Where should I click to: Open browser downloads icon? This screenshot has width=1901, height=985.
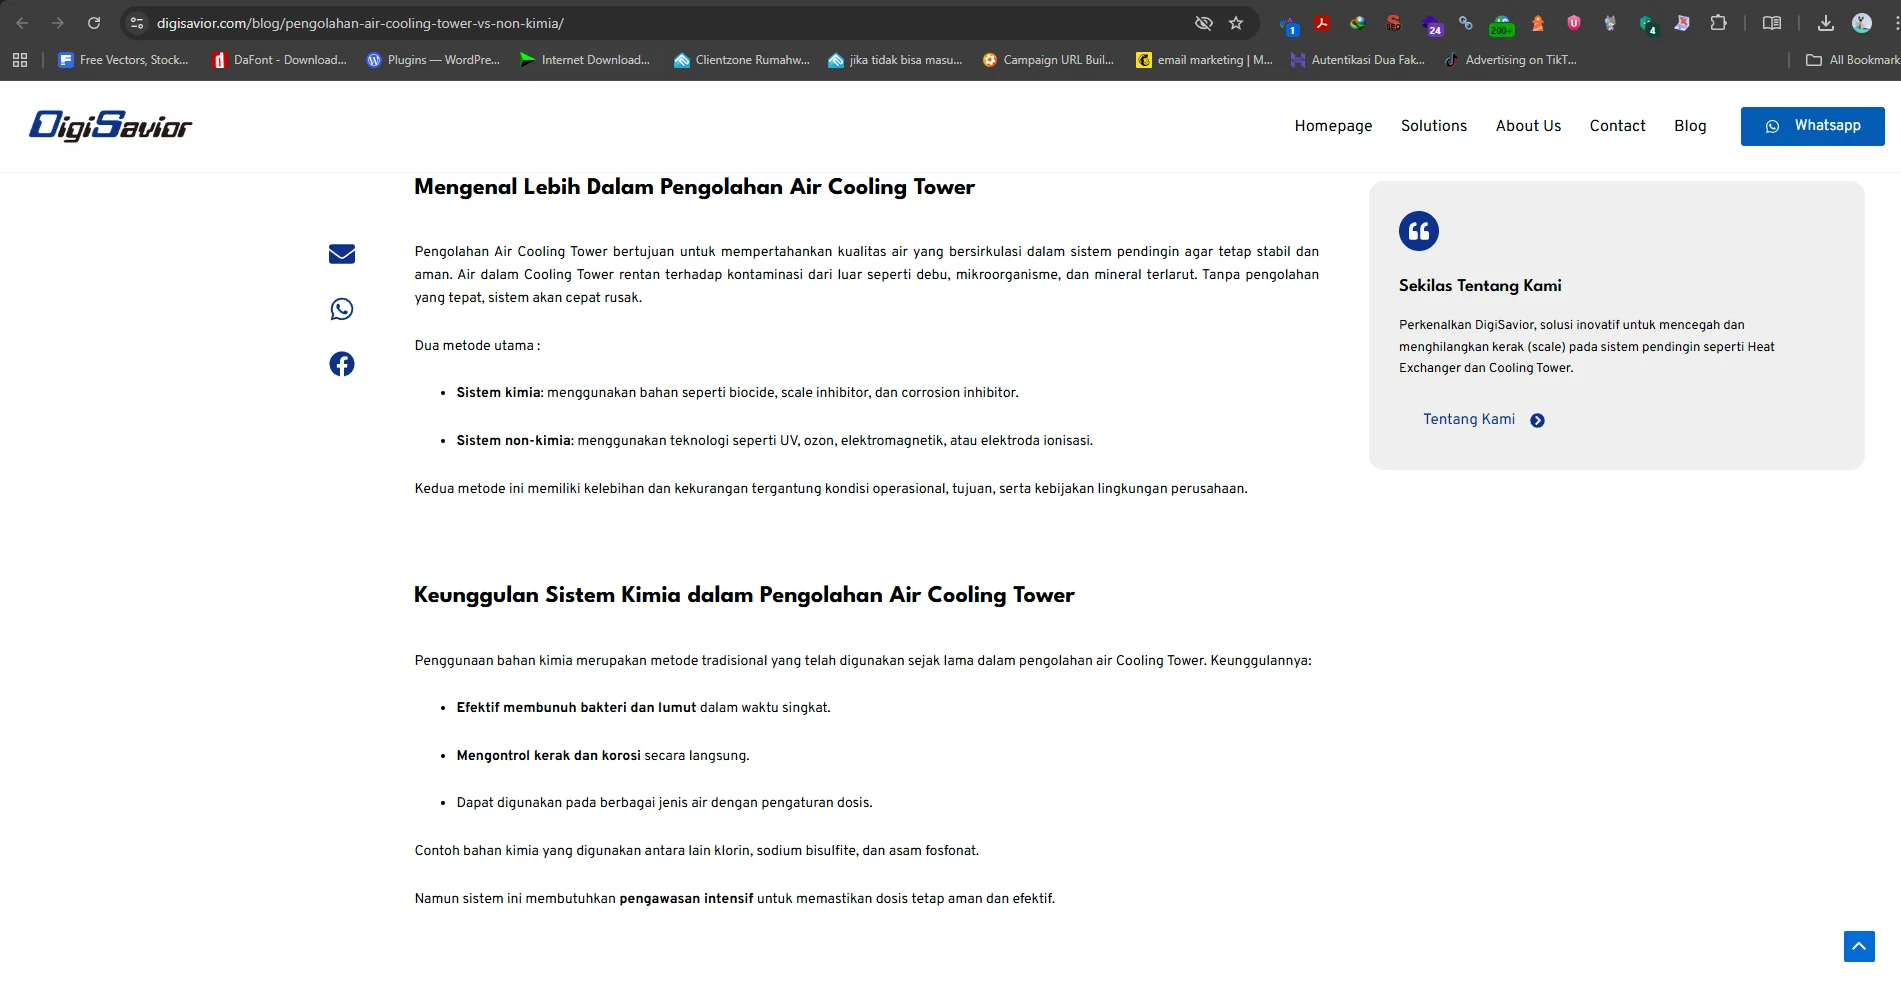pos(1825,23)
